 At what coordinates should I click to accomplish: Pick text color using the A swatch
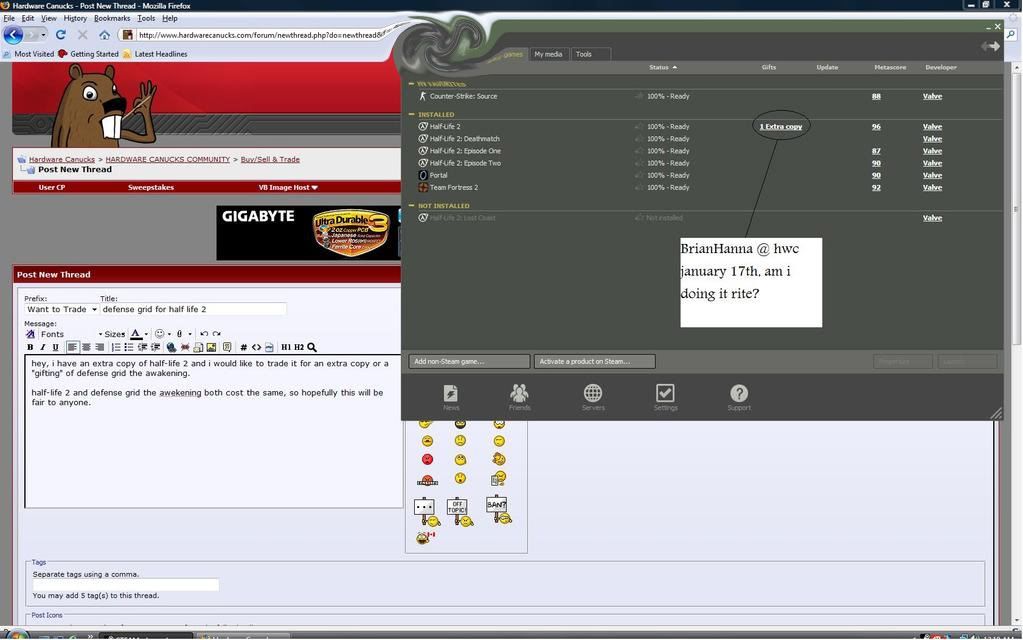[x=136, y=334]
